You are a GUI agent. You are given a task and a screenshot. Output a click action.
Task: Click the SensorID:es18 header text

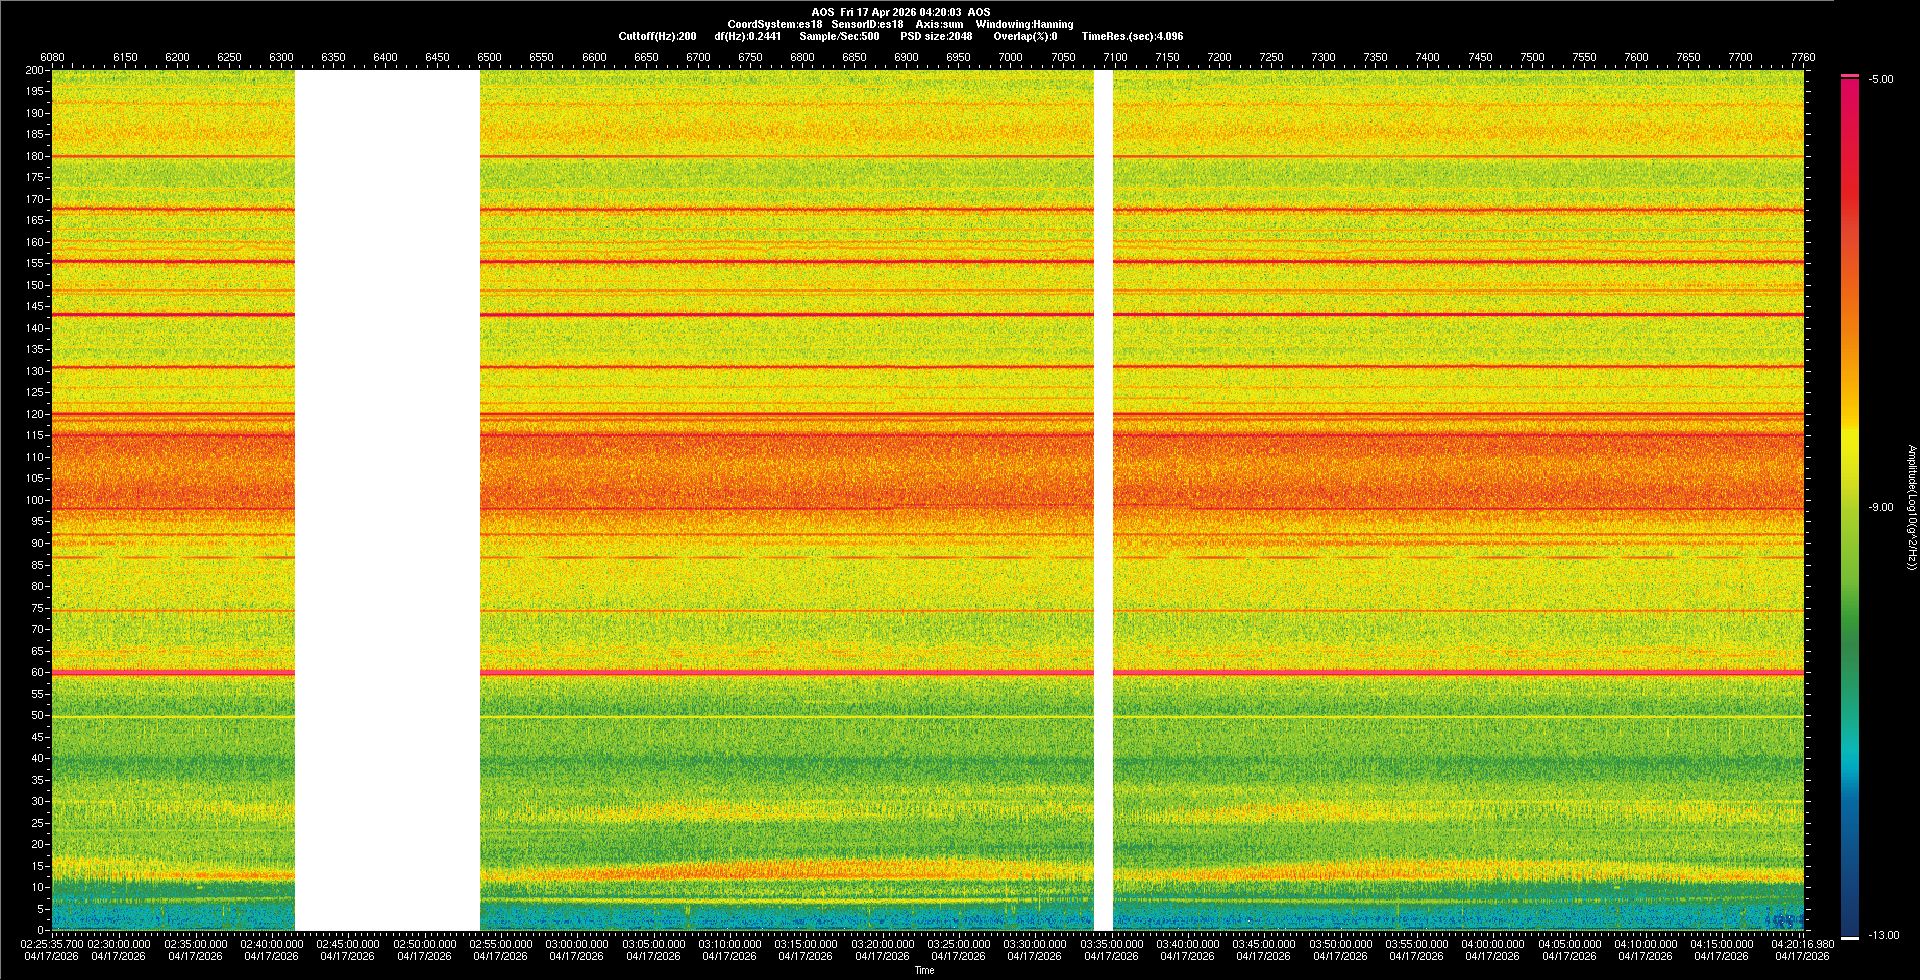pos(867,25)
